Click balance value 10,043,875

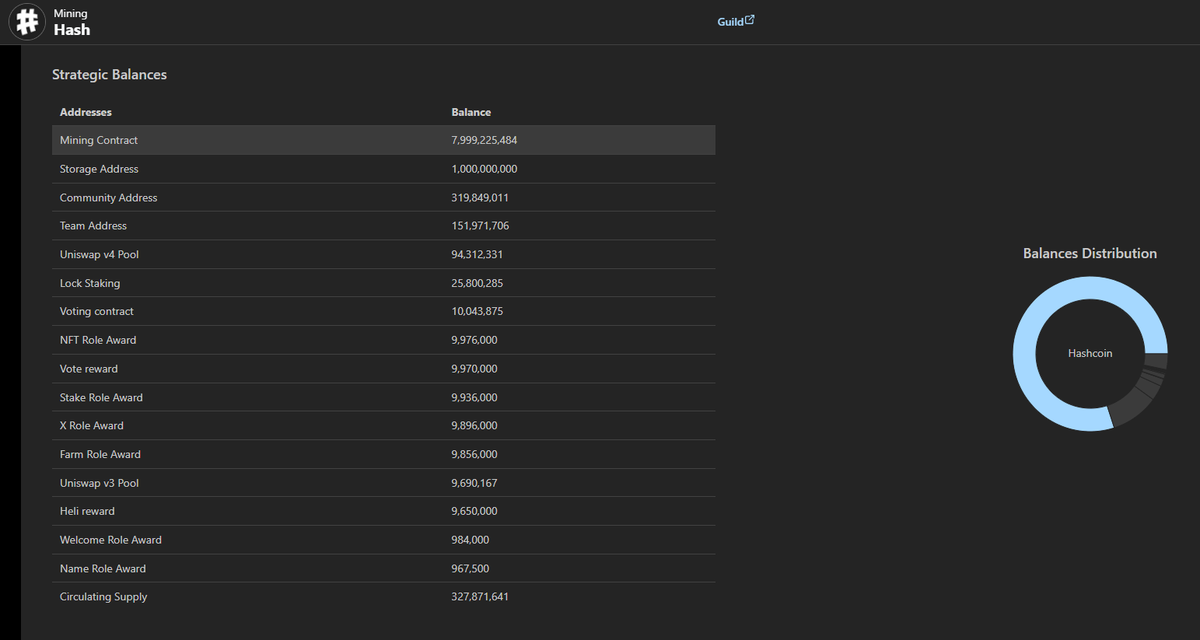tap(477, 311)
